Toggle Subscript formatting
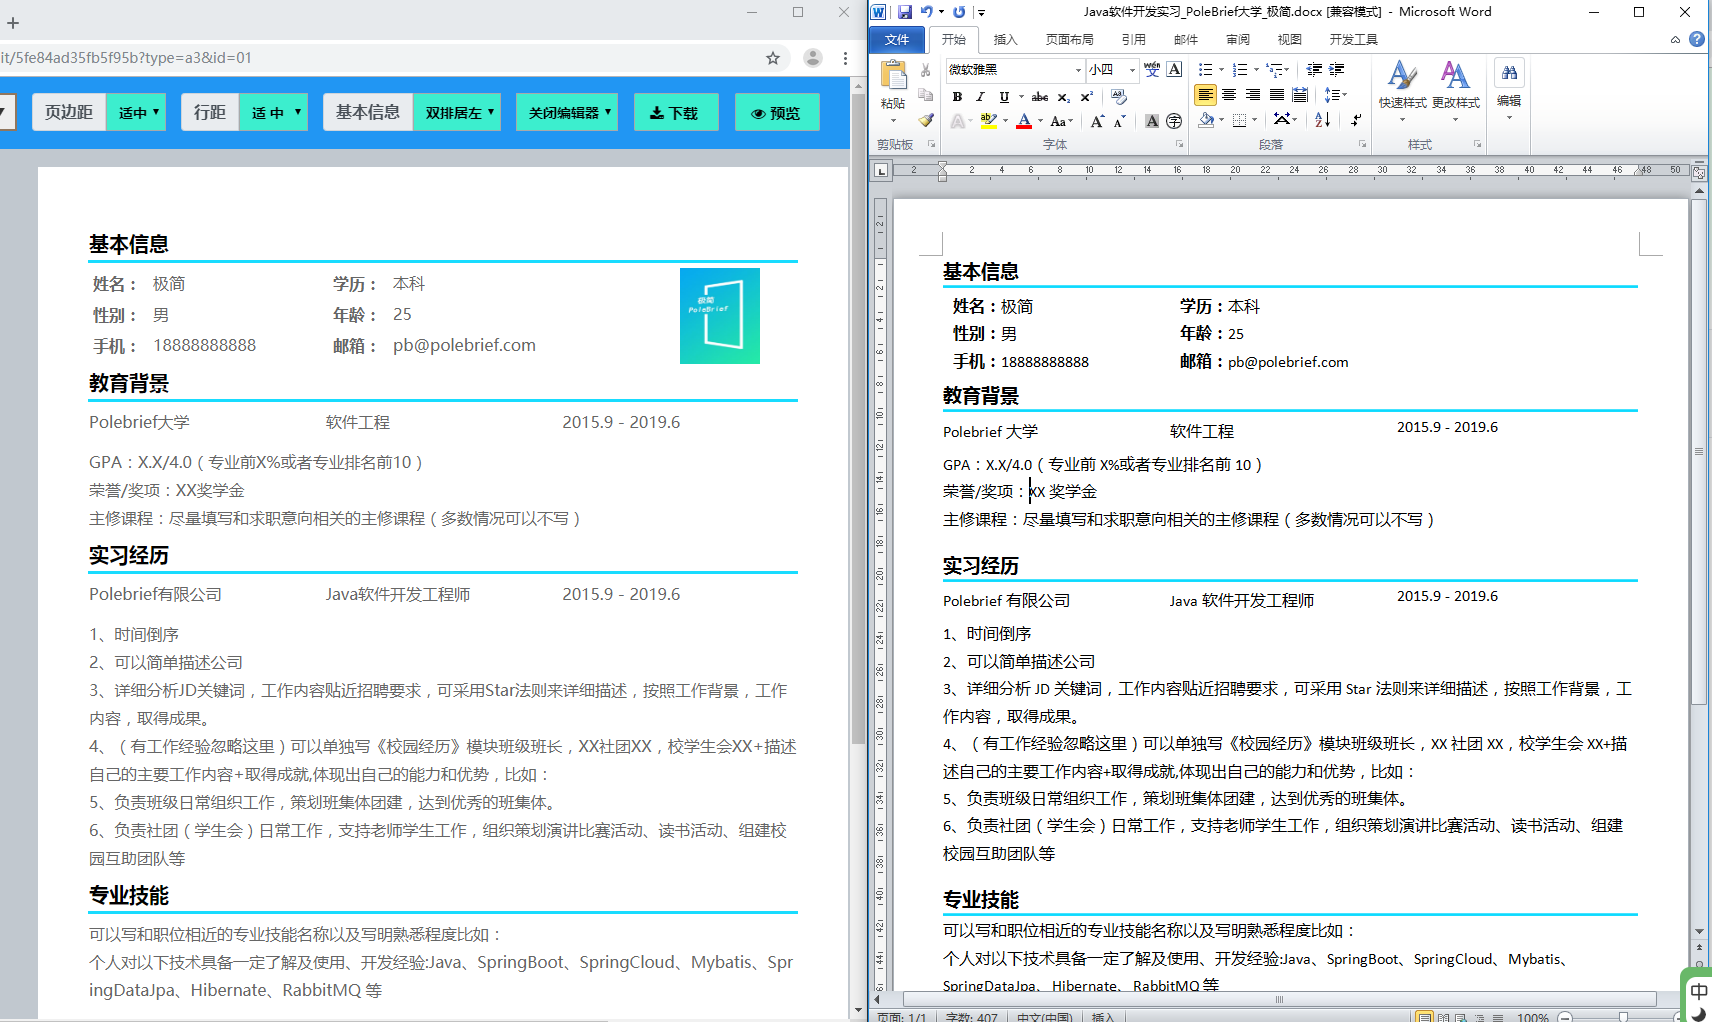The image size is (1712, 1022). 1064,97
